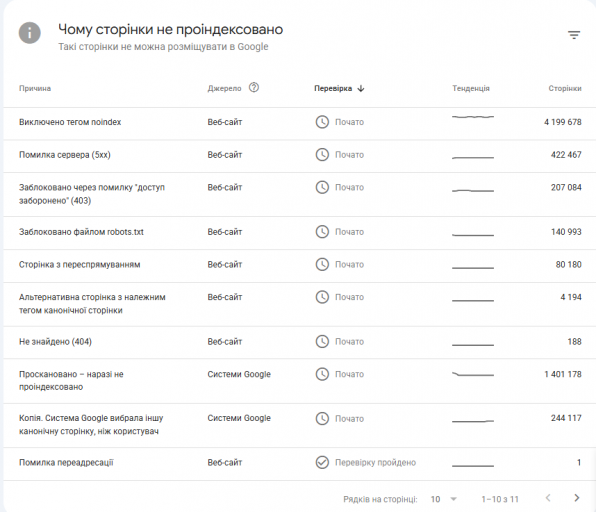Click clock icon in Не знайдено (404) row
Screen dimensions: 596x512
point(322,342)
